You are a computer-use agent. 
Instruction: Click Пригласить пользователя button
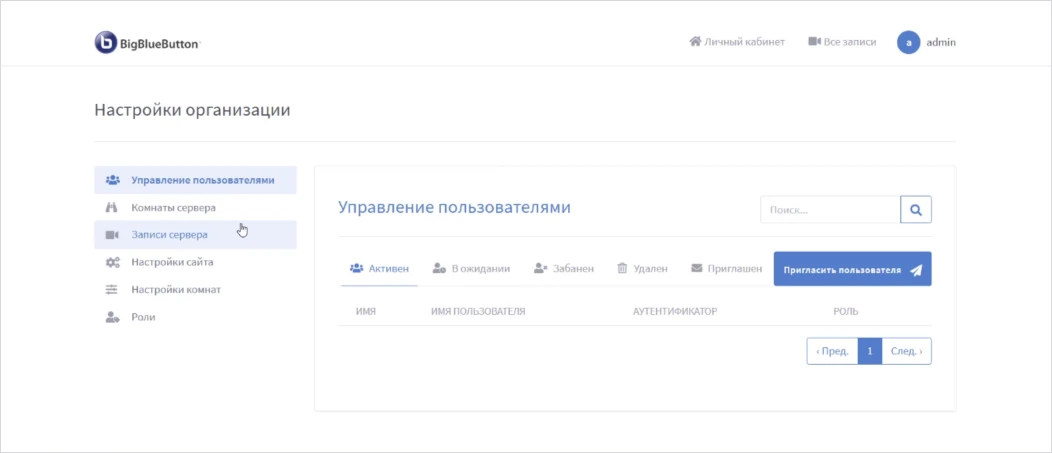[853, 269]
